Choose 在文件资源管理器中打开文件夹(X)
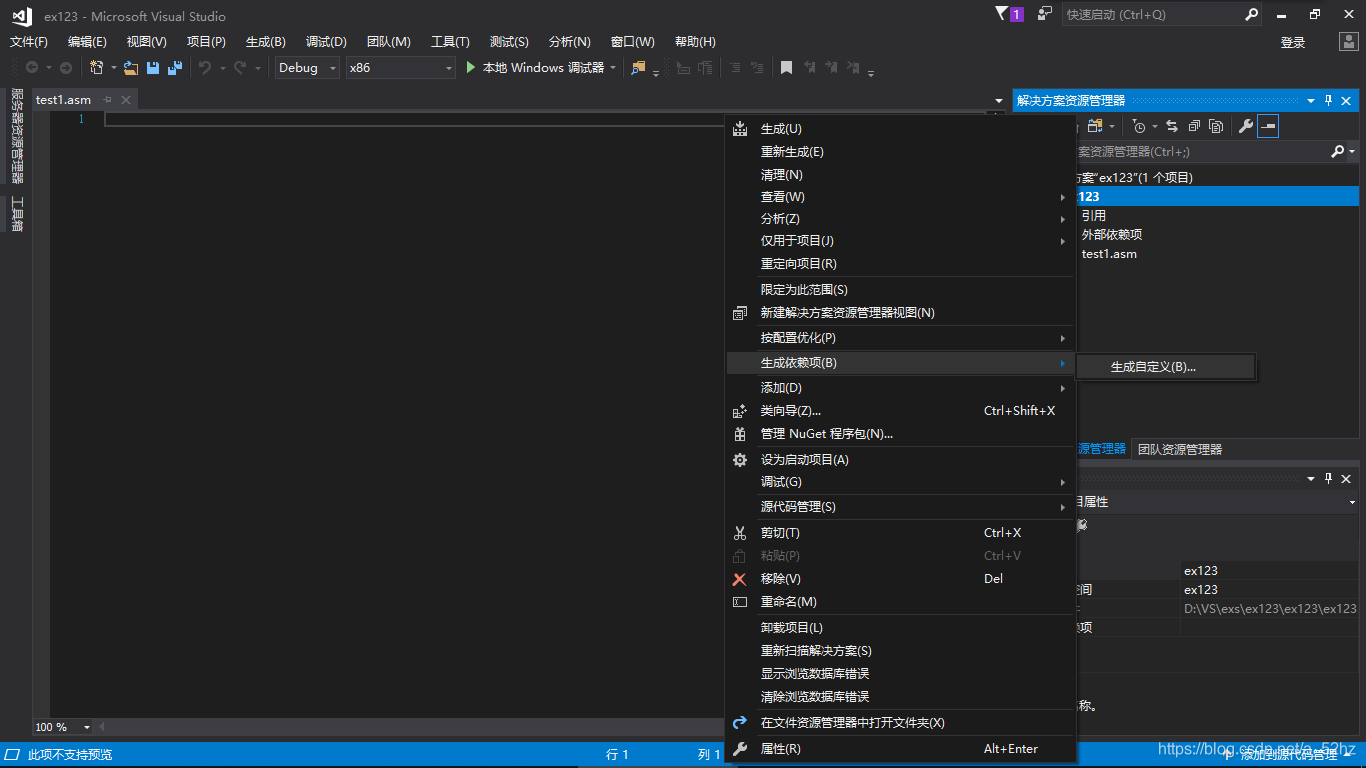 click(900, 723)
